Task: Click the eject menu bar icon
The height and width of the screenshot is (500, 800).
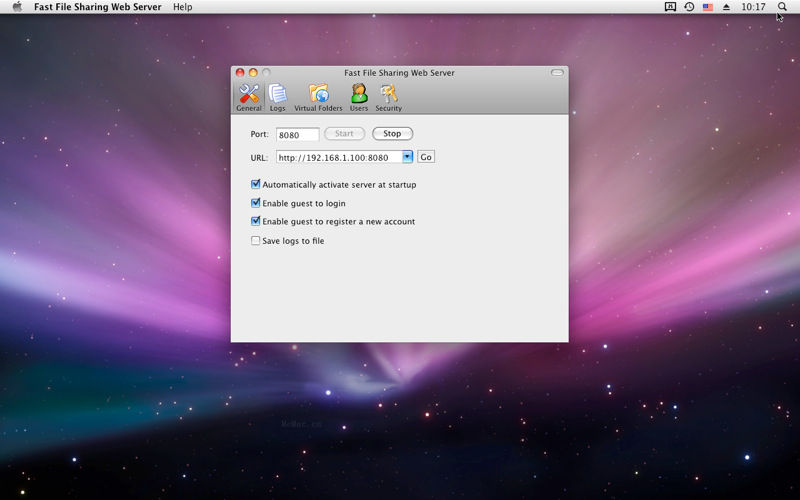Action: (x=726, y=7)
